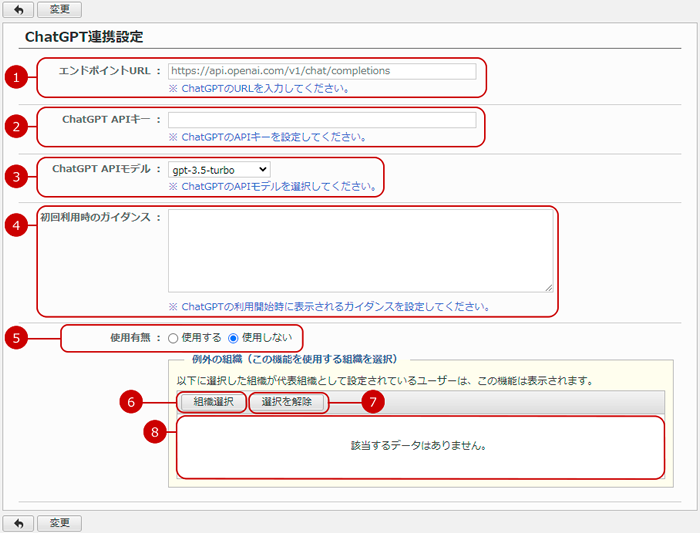Screen dimensions: 700x533
Task: Click the 組織選択 button
Action: 213,402
